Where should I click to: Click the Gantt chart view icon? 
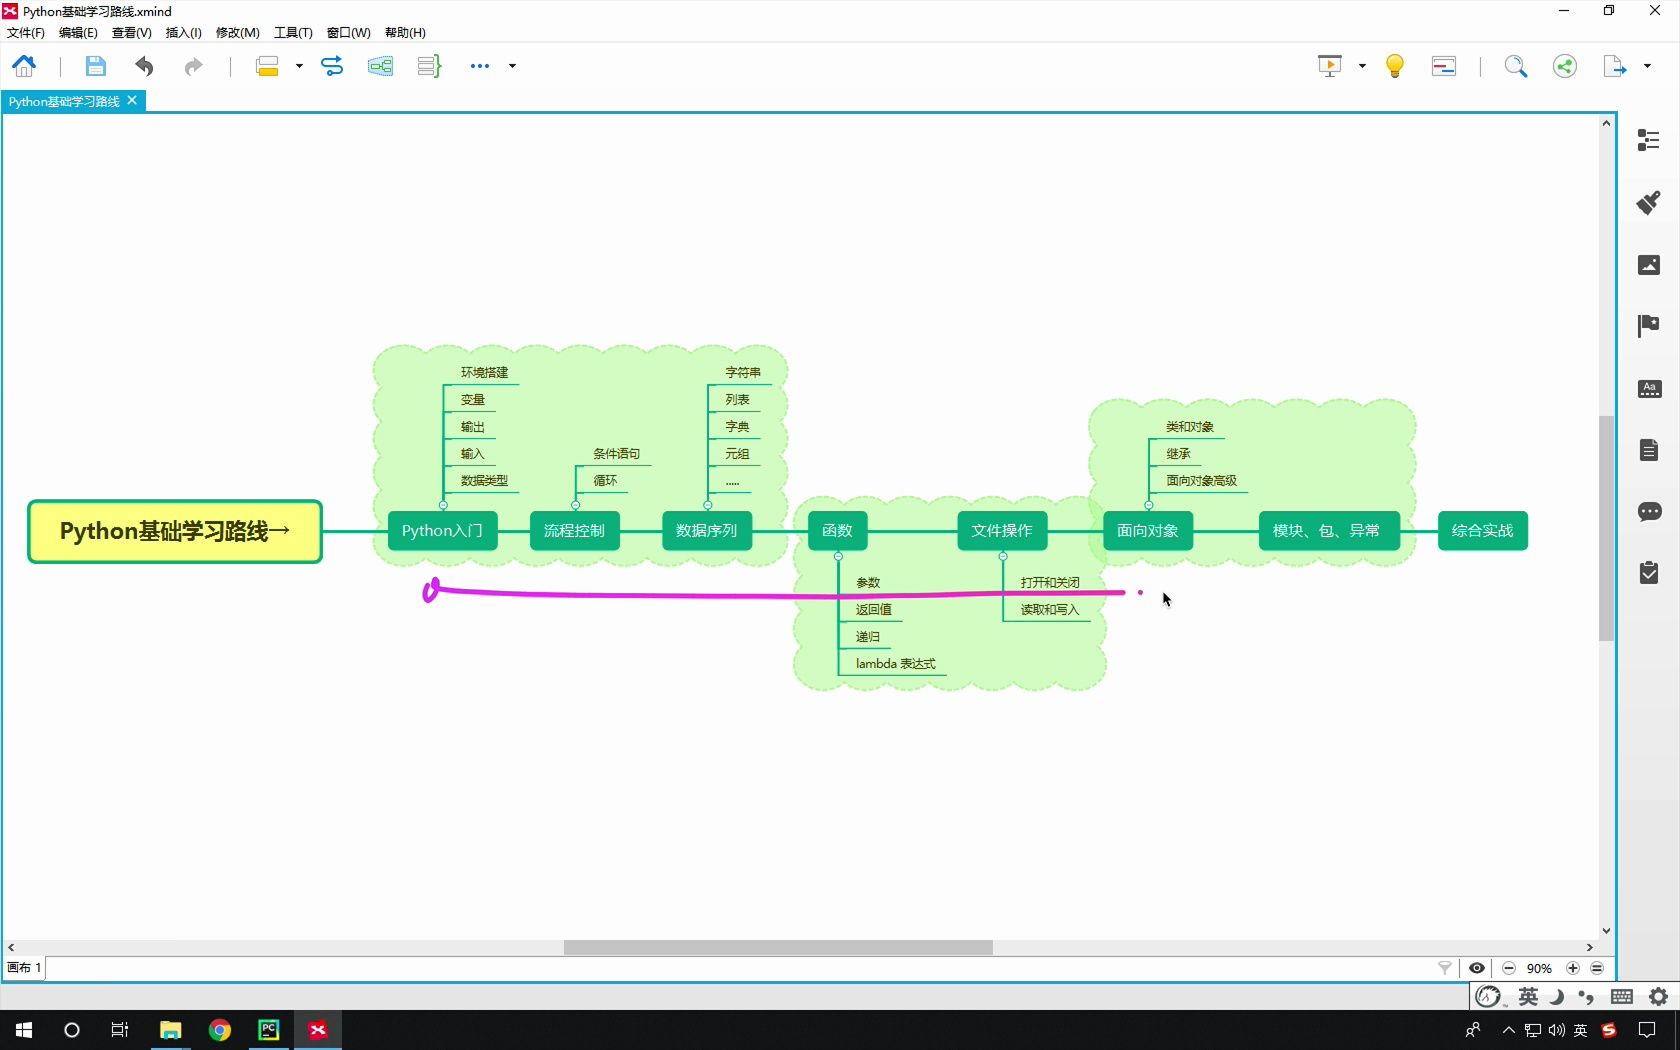pyautogui.click(x=1444, y=66)
